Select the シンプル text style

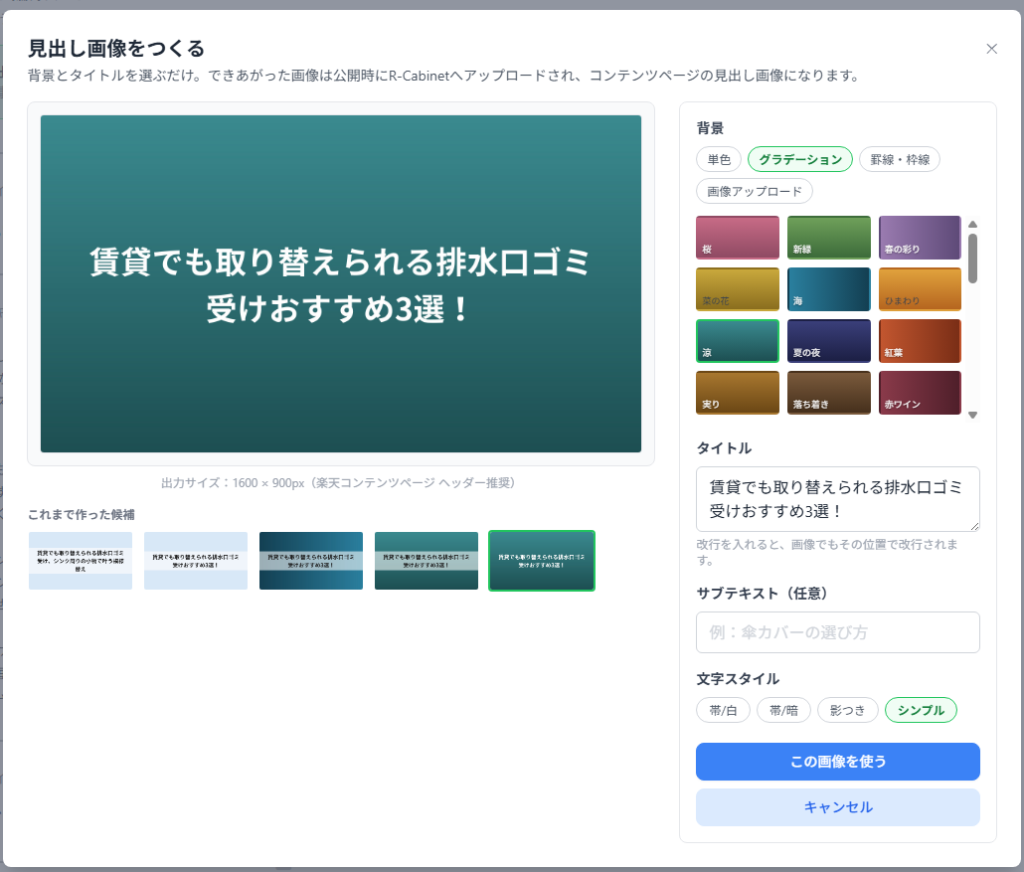point(921,710)
